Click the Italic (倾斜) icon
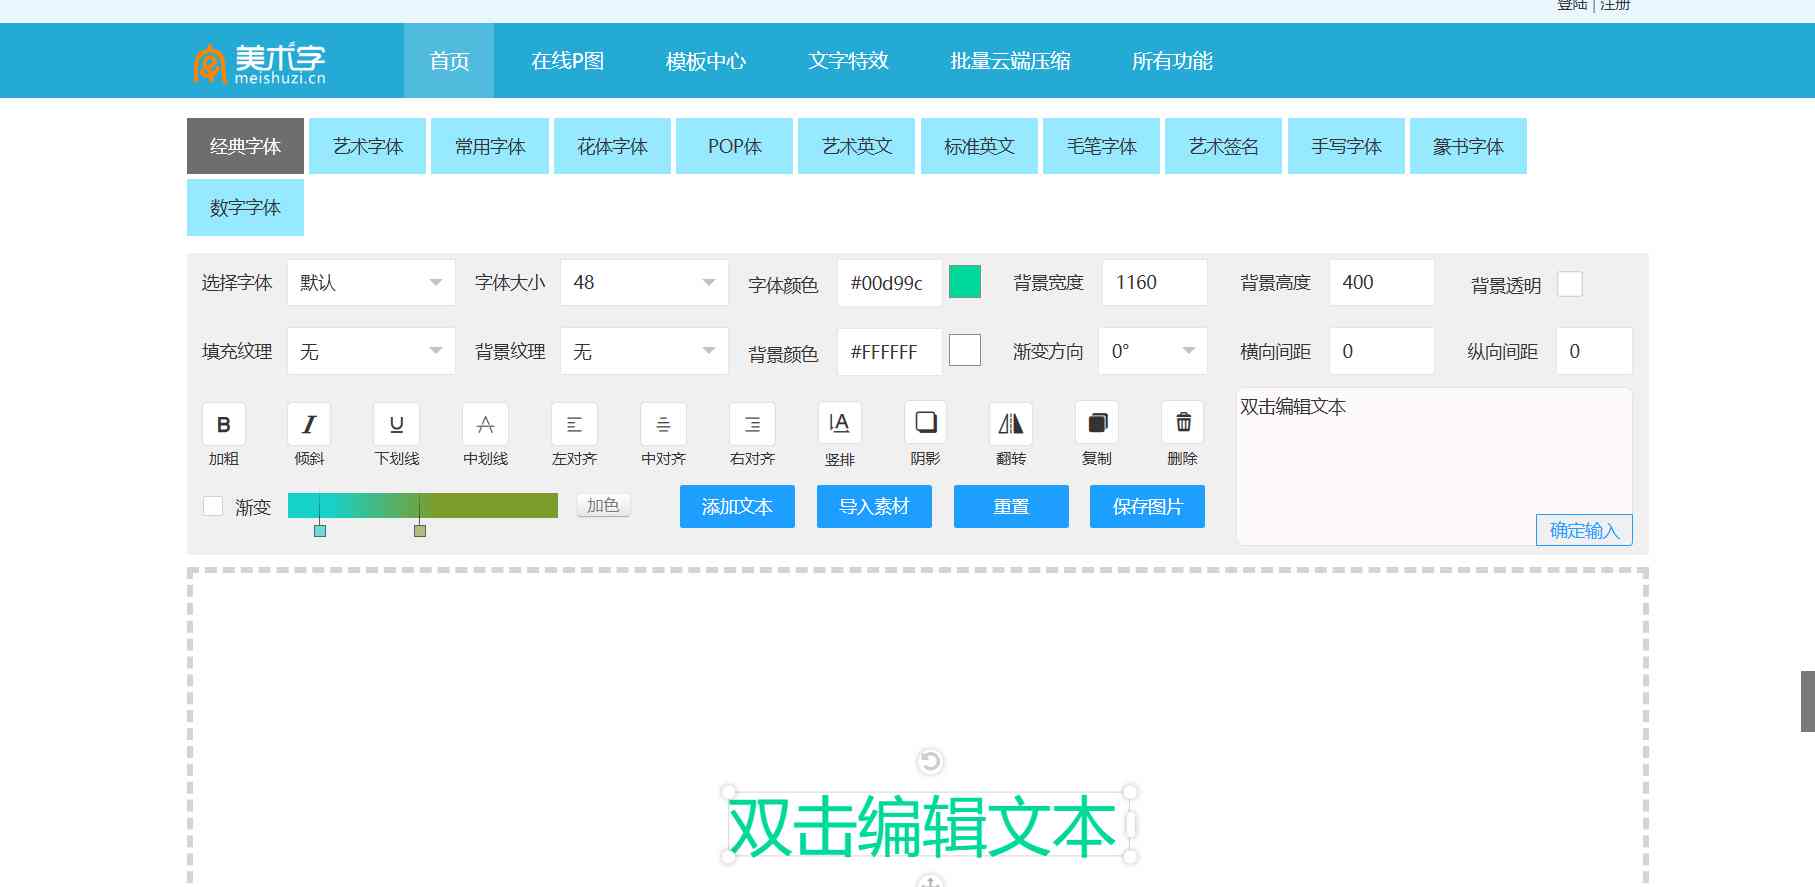Viewport: 1815px width, 887px height. 309,424
